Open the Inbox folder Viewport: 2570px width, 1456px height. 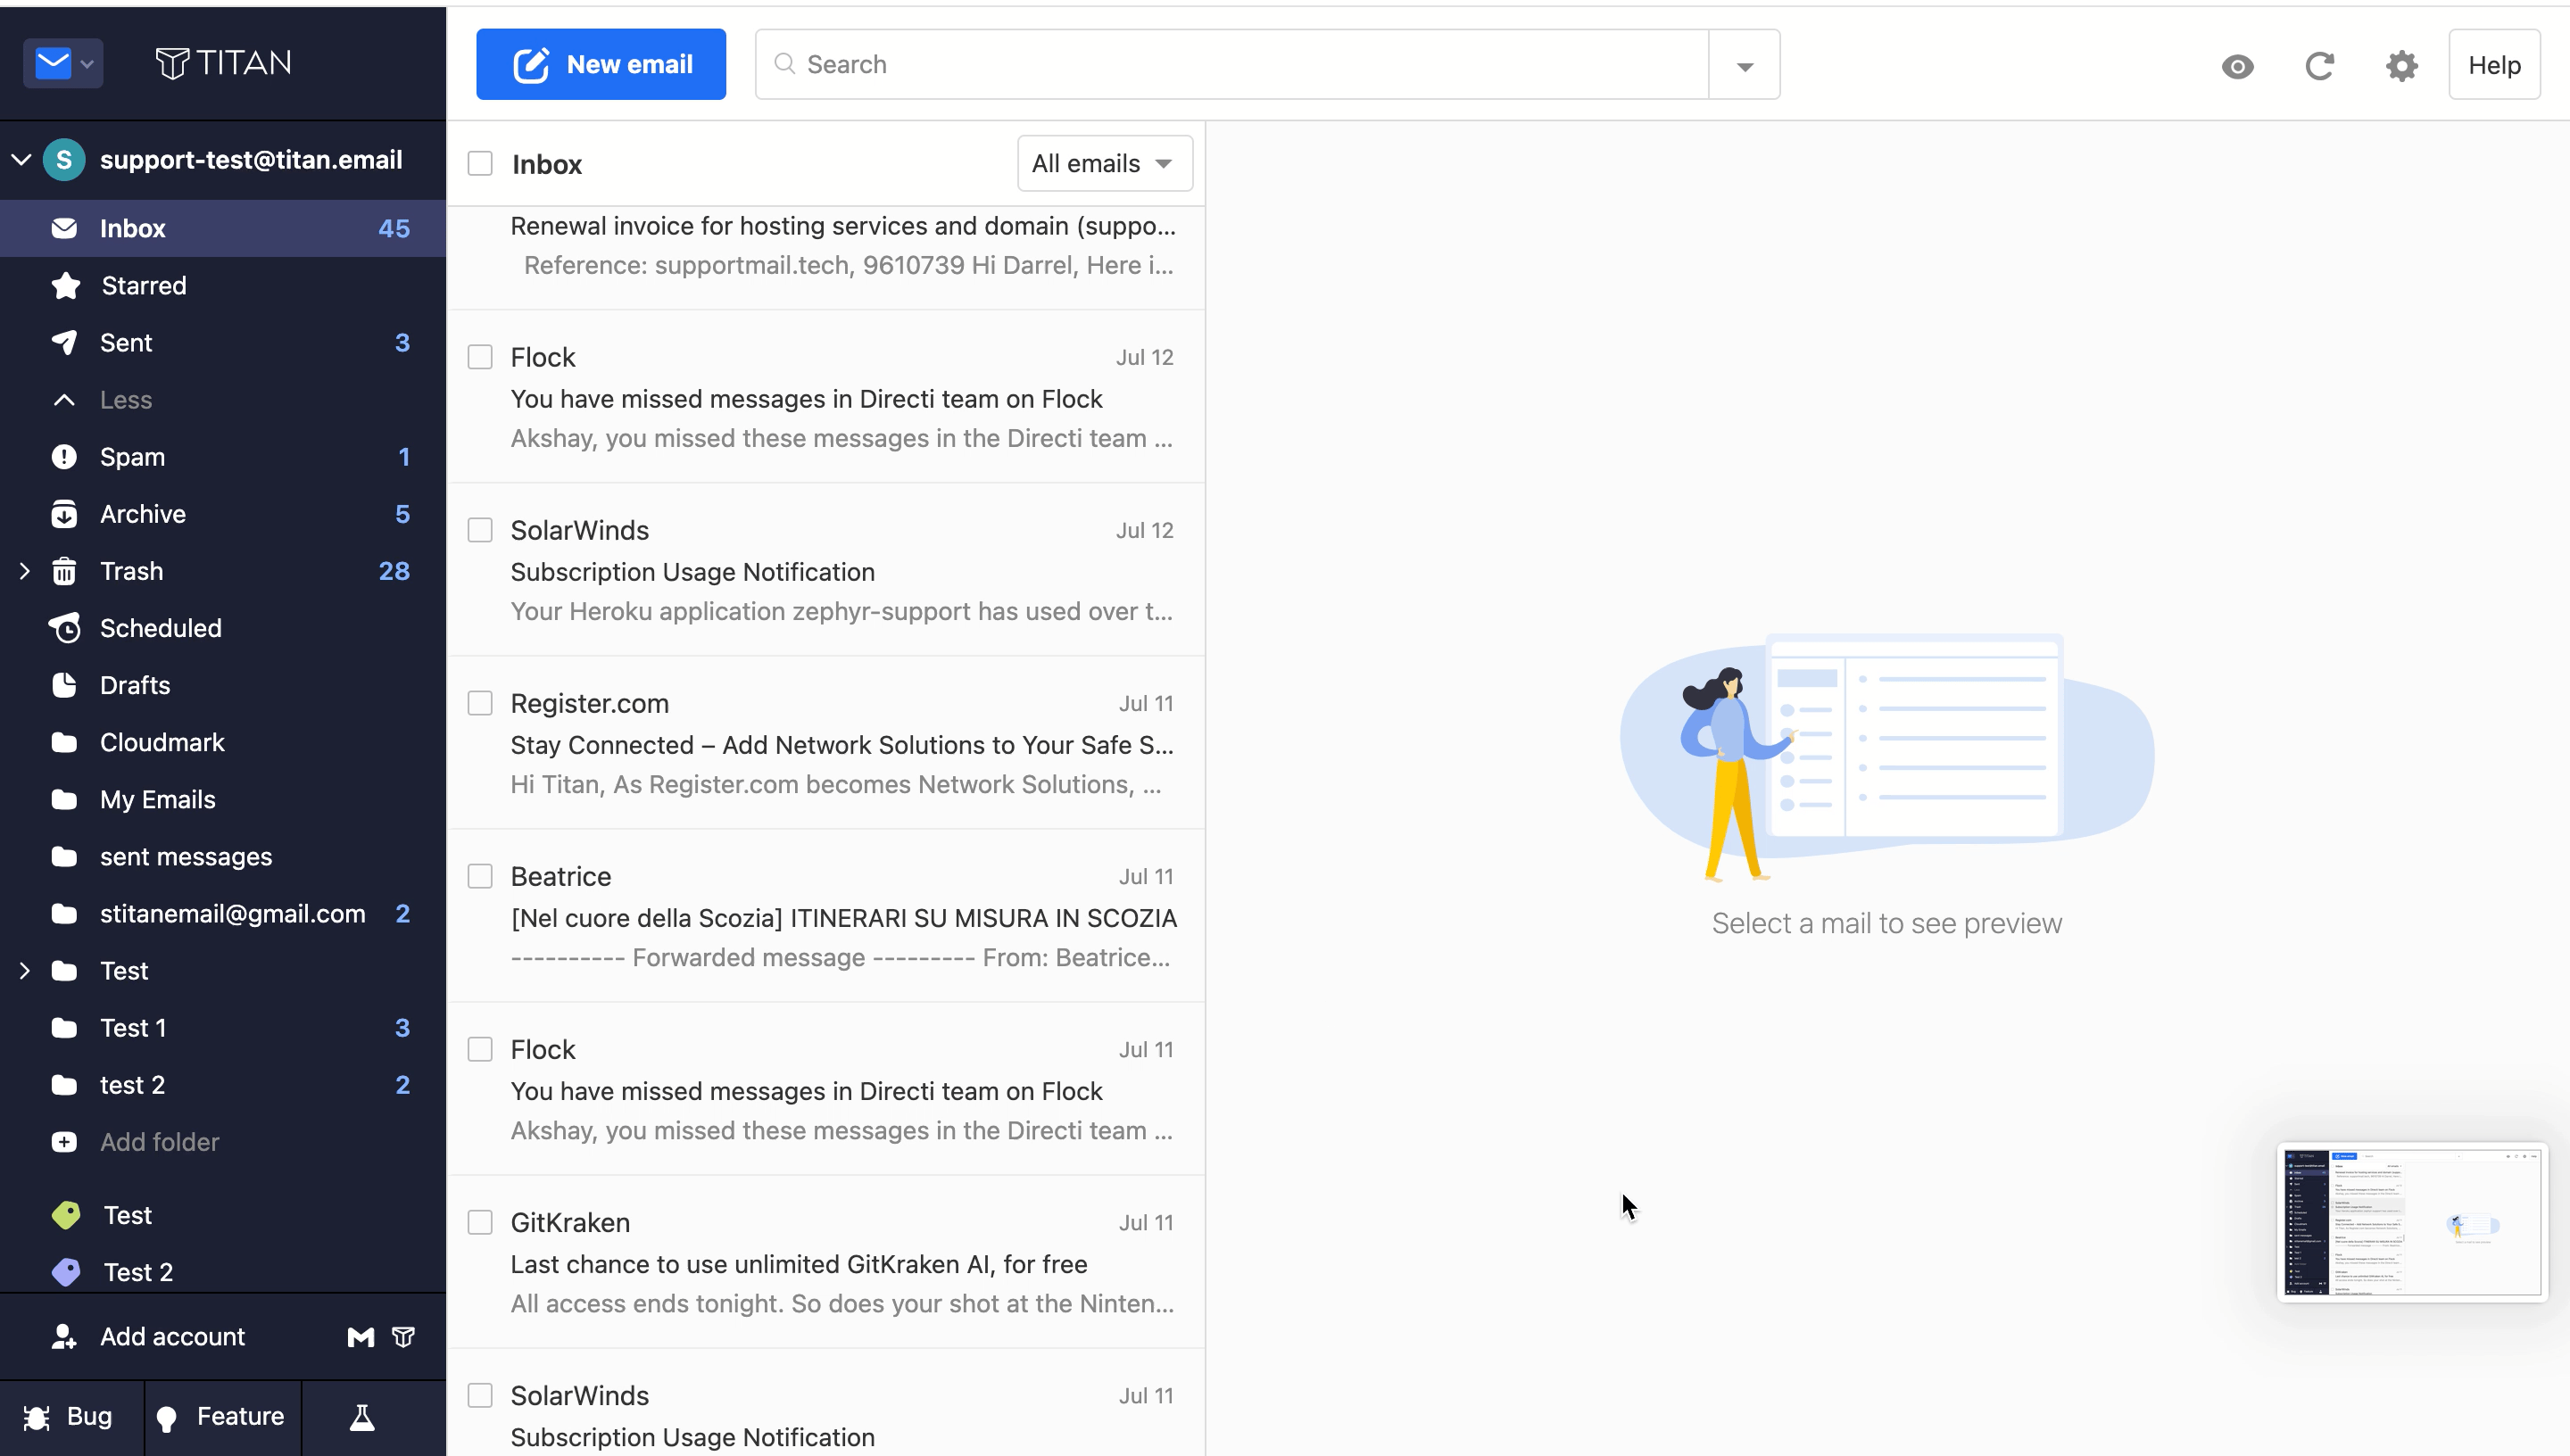tap(223, 228)
